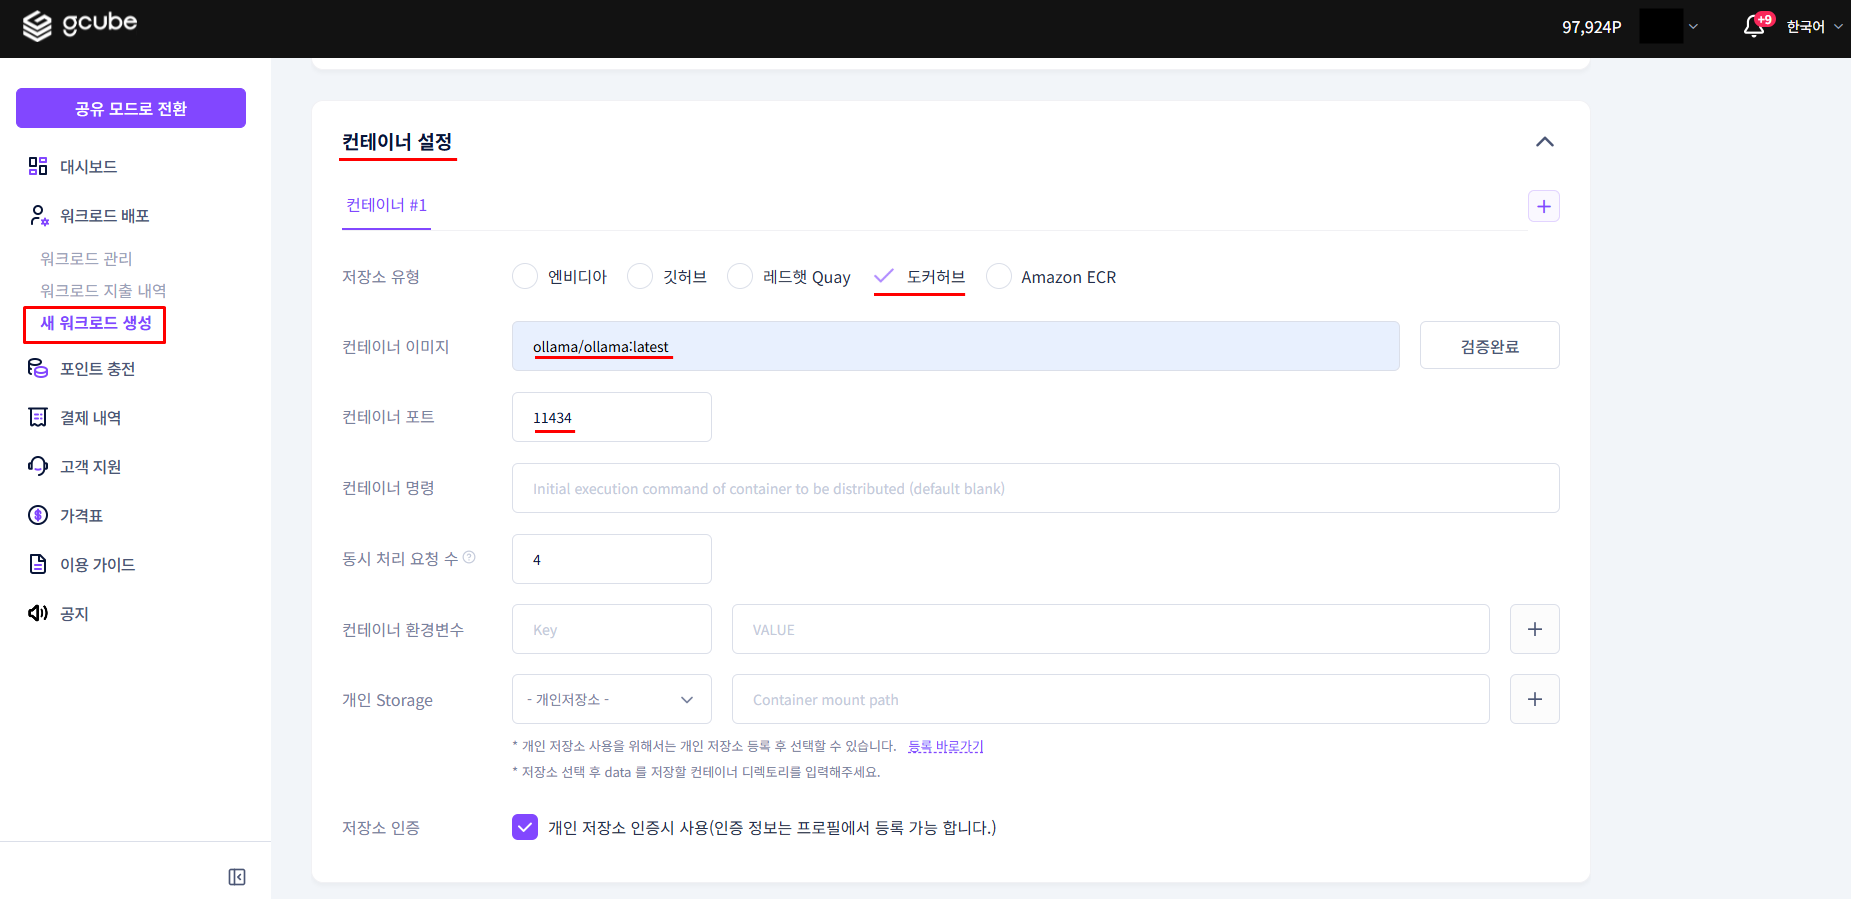1851x899 pixels.
Task: Switch to the 컨테이너 #1 tab
Action: click(x=386, y=205)
